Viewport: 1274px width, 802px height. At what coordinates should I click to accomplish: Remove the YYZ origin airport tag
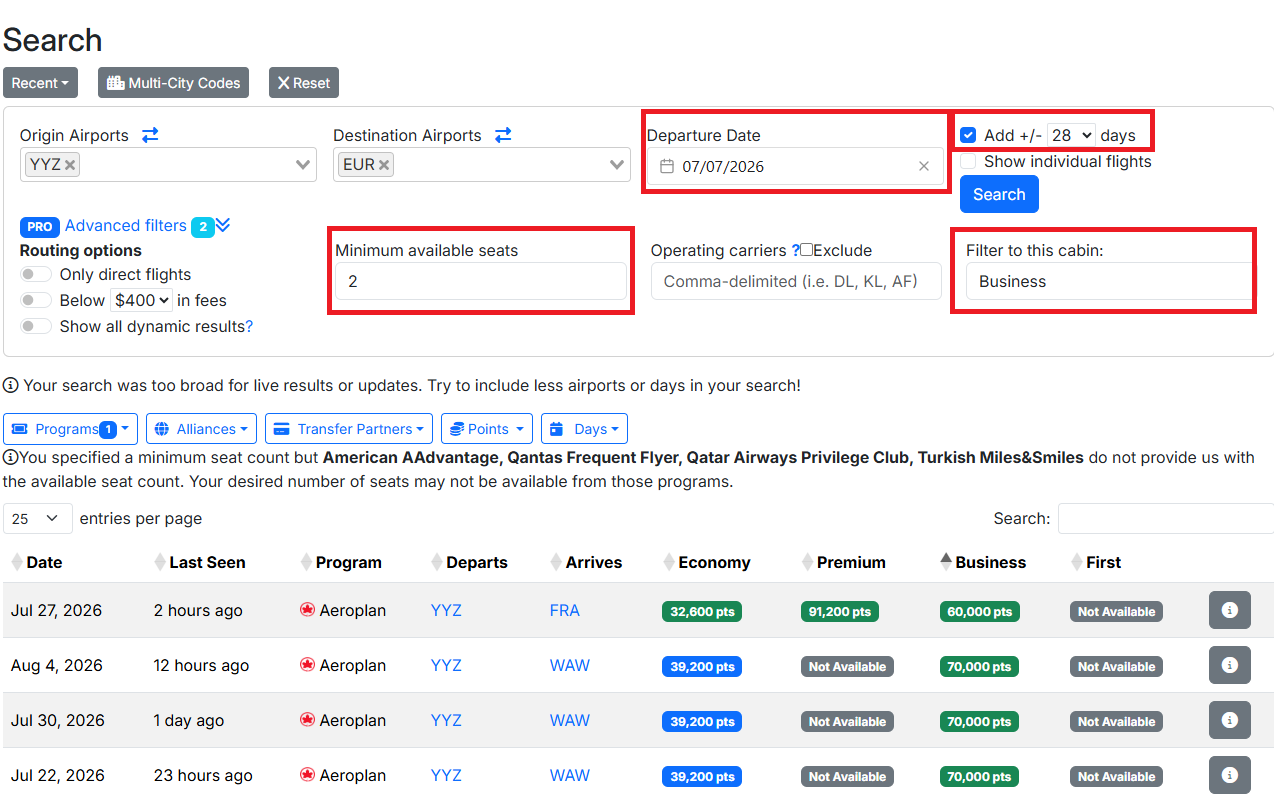pyautogui.click(x=70, y=165)
